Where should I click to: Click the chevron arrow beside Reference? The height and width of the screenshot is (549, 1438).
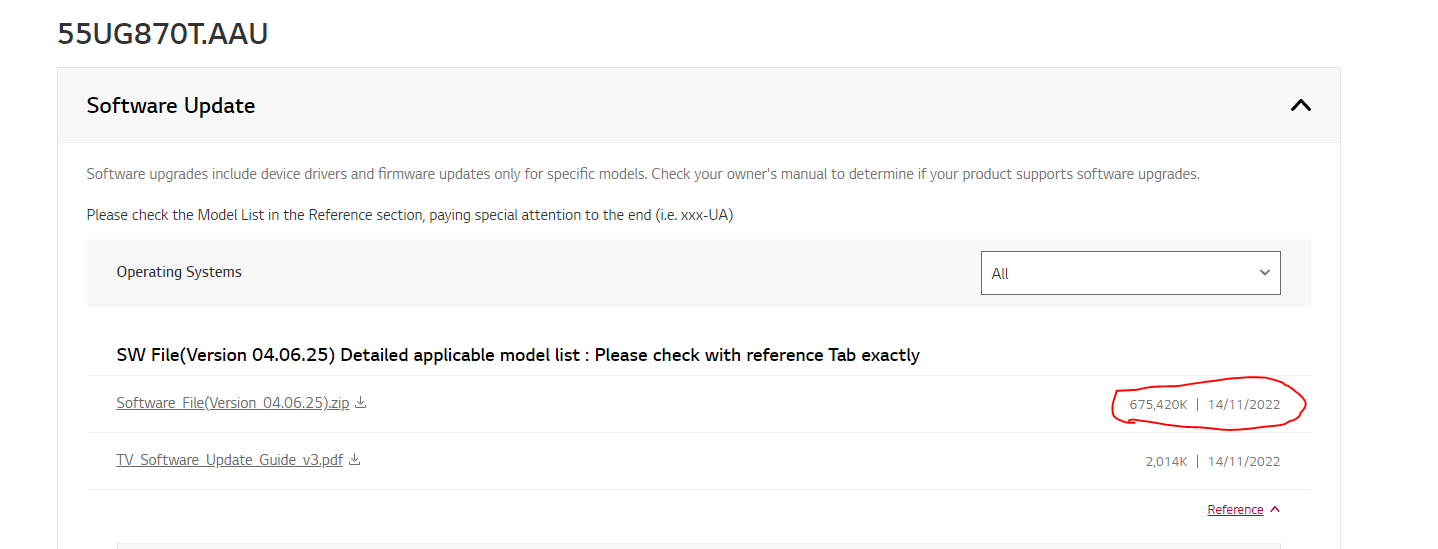(1275, 510)
